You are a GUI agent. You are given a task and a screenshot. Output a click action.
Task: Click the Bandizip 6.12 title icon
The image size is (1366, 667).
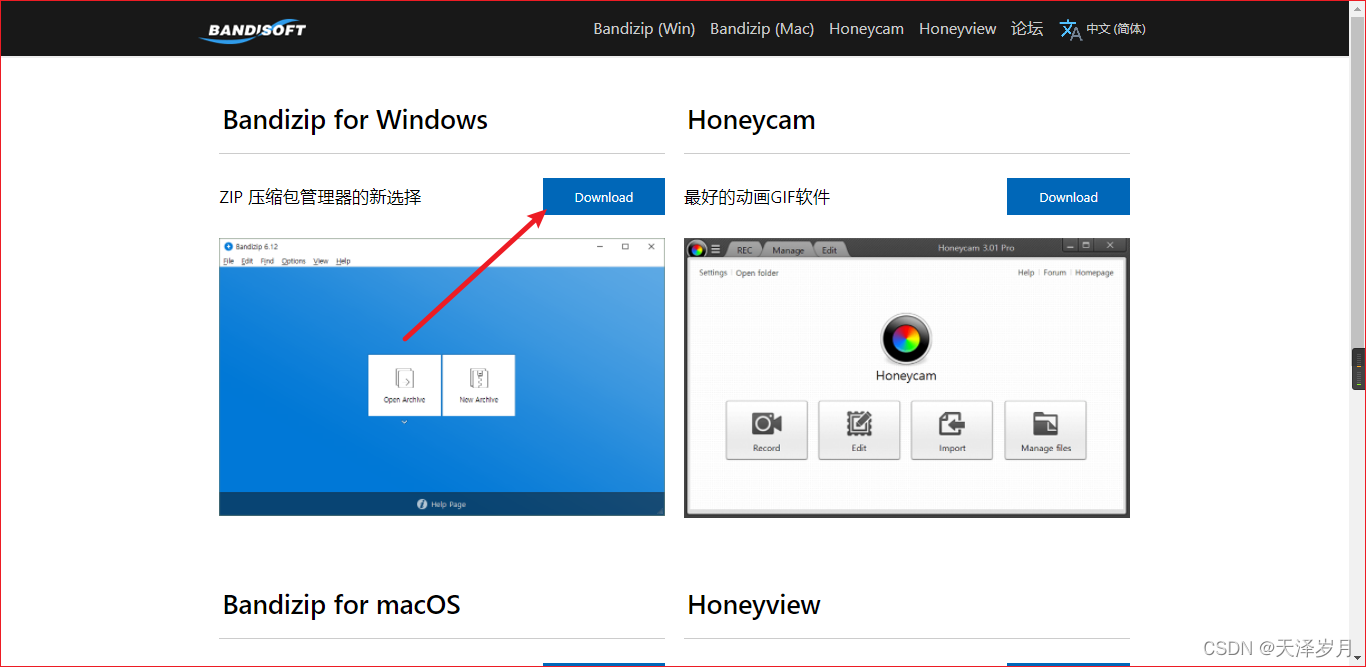coord(228,246)
